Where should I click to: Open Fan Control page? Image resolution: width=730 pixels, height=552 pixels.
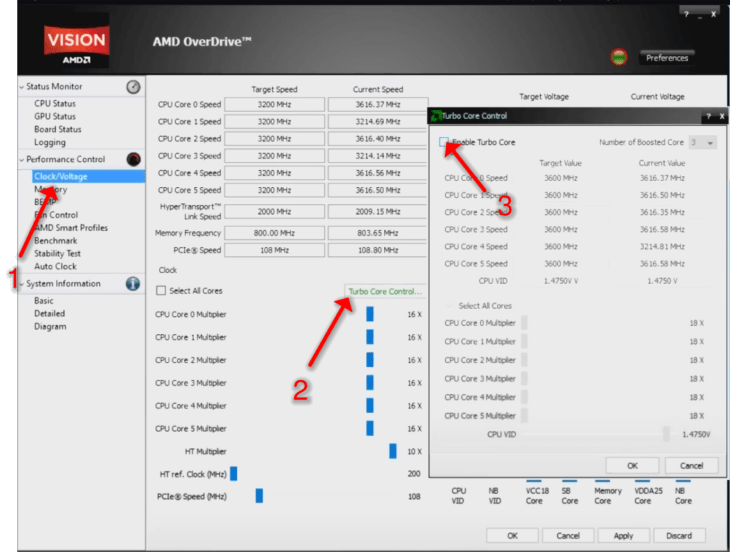tap(56, 215)
